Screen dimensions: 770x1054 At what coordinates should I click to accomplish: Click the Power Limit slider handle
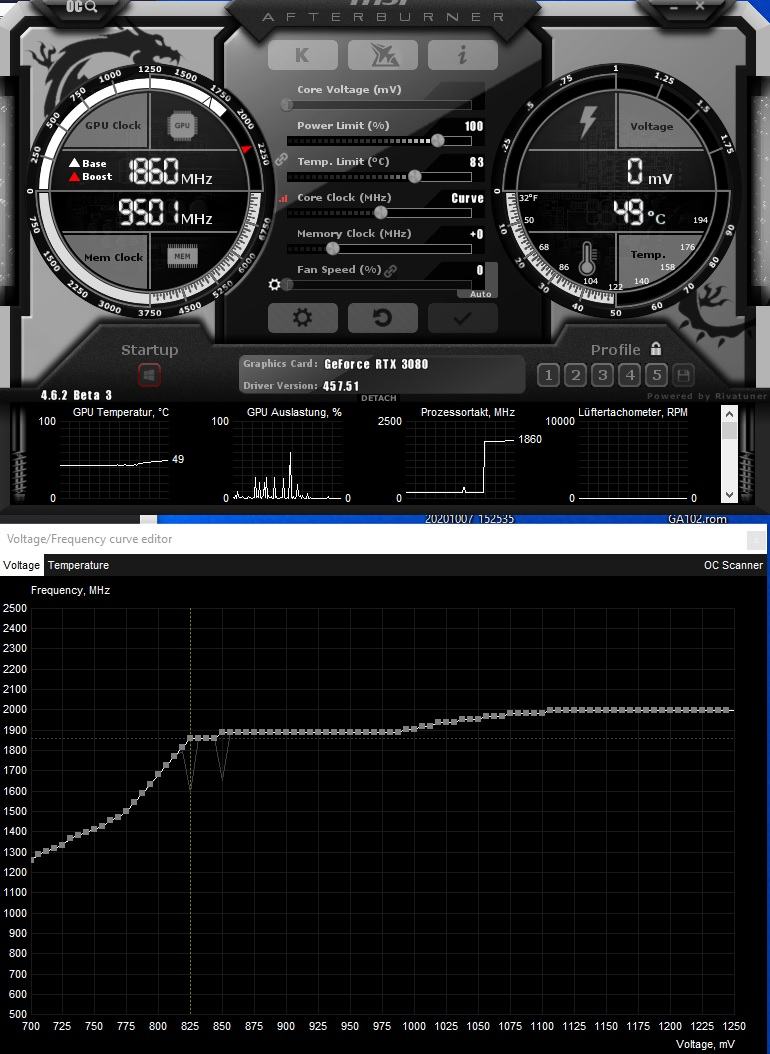pos(437,140)
